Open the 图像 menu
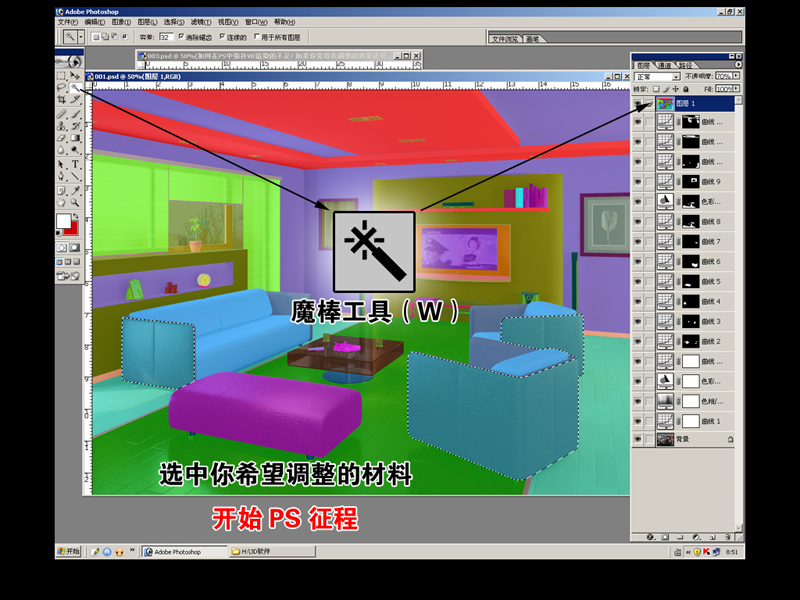The image size is (800, 600). tap(121, 22)
